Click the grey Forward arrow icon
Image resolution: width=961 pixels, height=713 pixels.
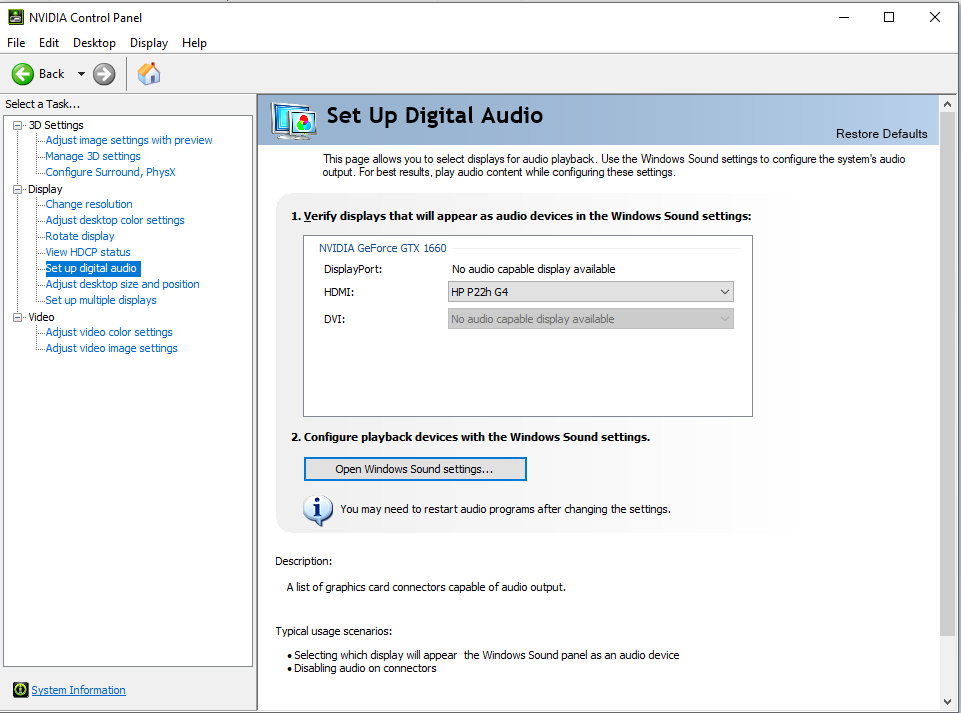[104, 74]
